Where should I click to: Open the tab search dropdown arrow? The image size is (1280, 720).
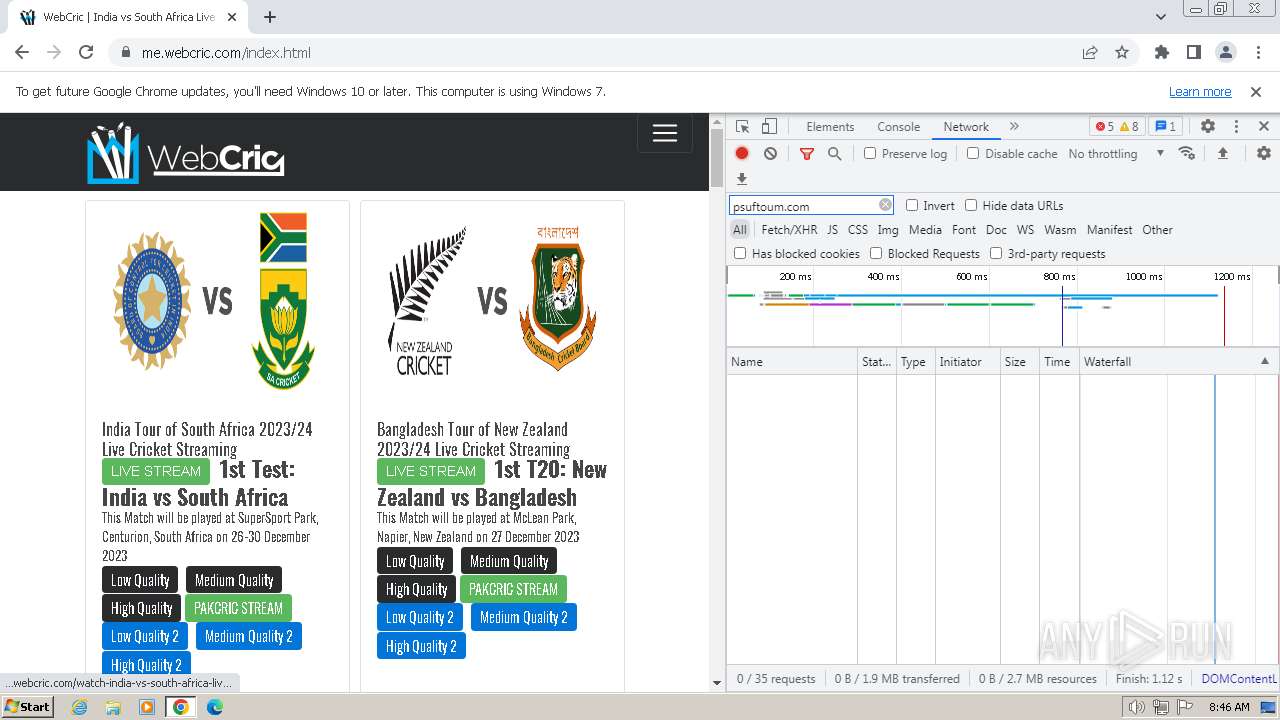click(x=1160, y=17)
